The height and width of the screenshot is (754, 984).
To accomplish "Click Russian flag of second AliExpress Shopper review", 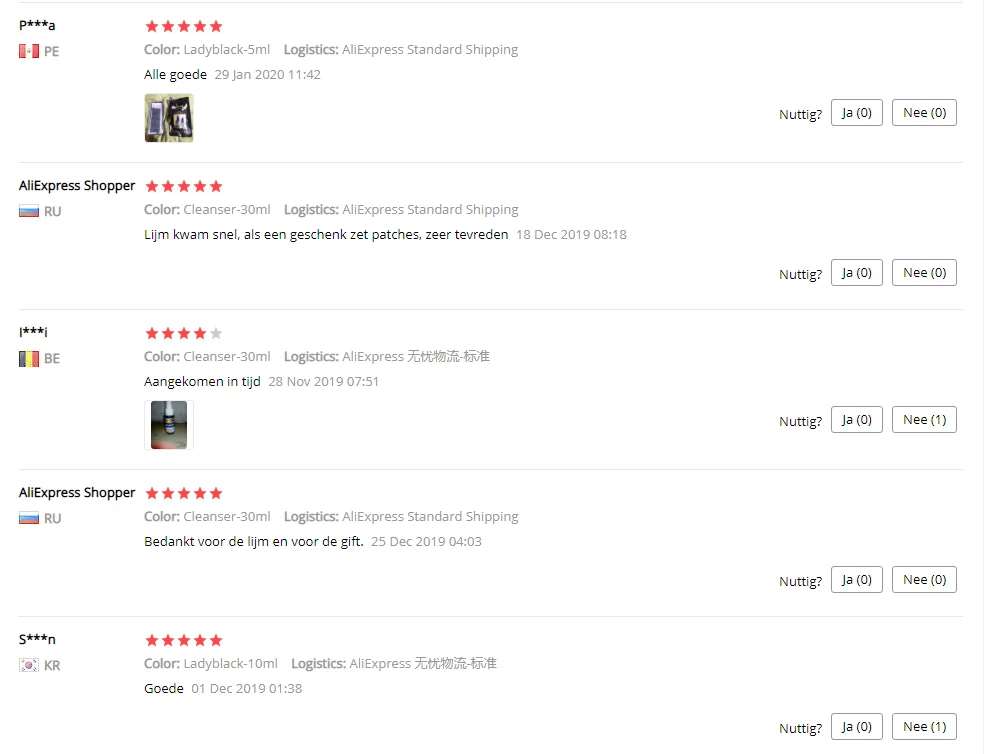I will click(x=29, y=519).
